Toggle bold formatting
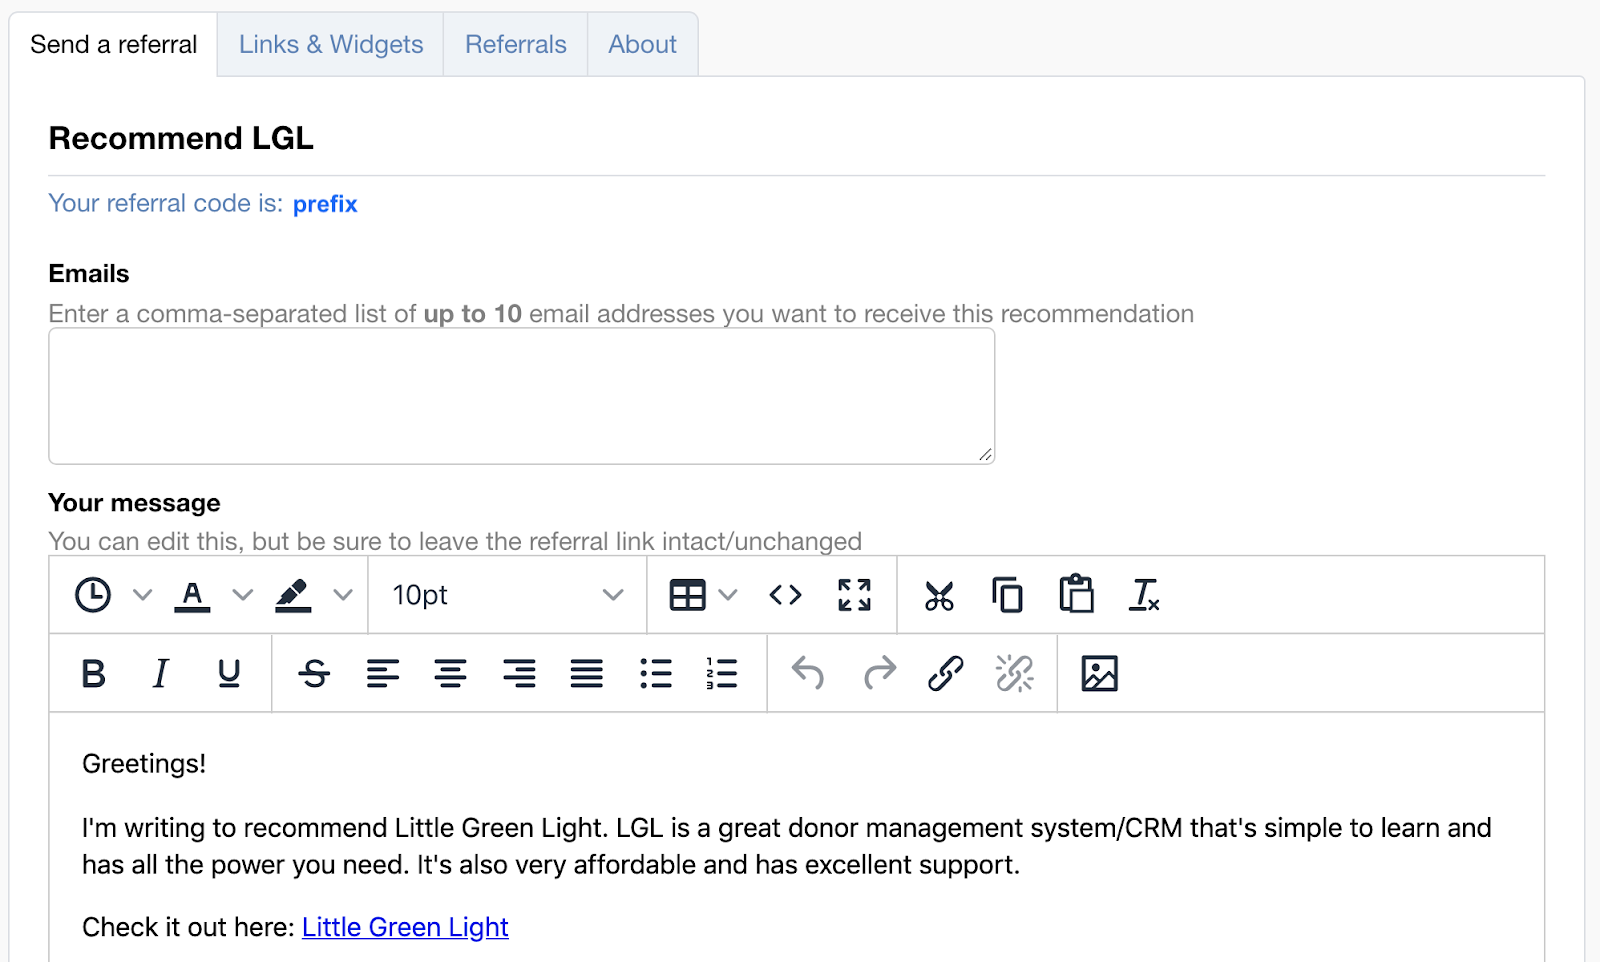The width and height of the screenshot is (1600, 962). tap(93, 674)
